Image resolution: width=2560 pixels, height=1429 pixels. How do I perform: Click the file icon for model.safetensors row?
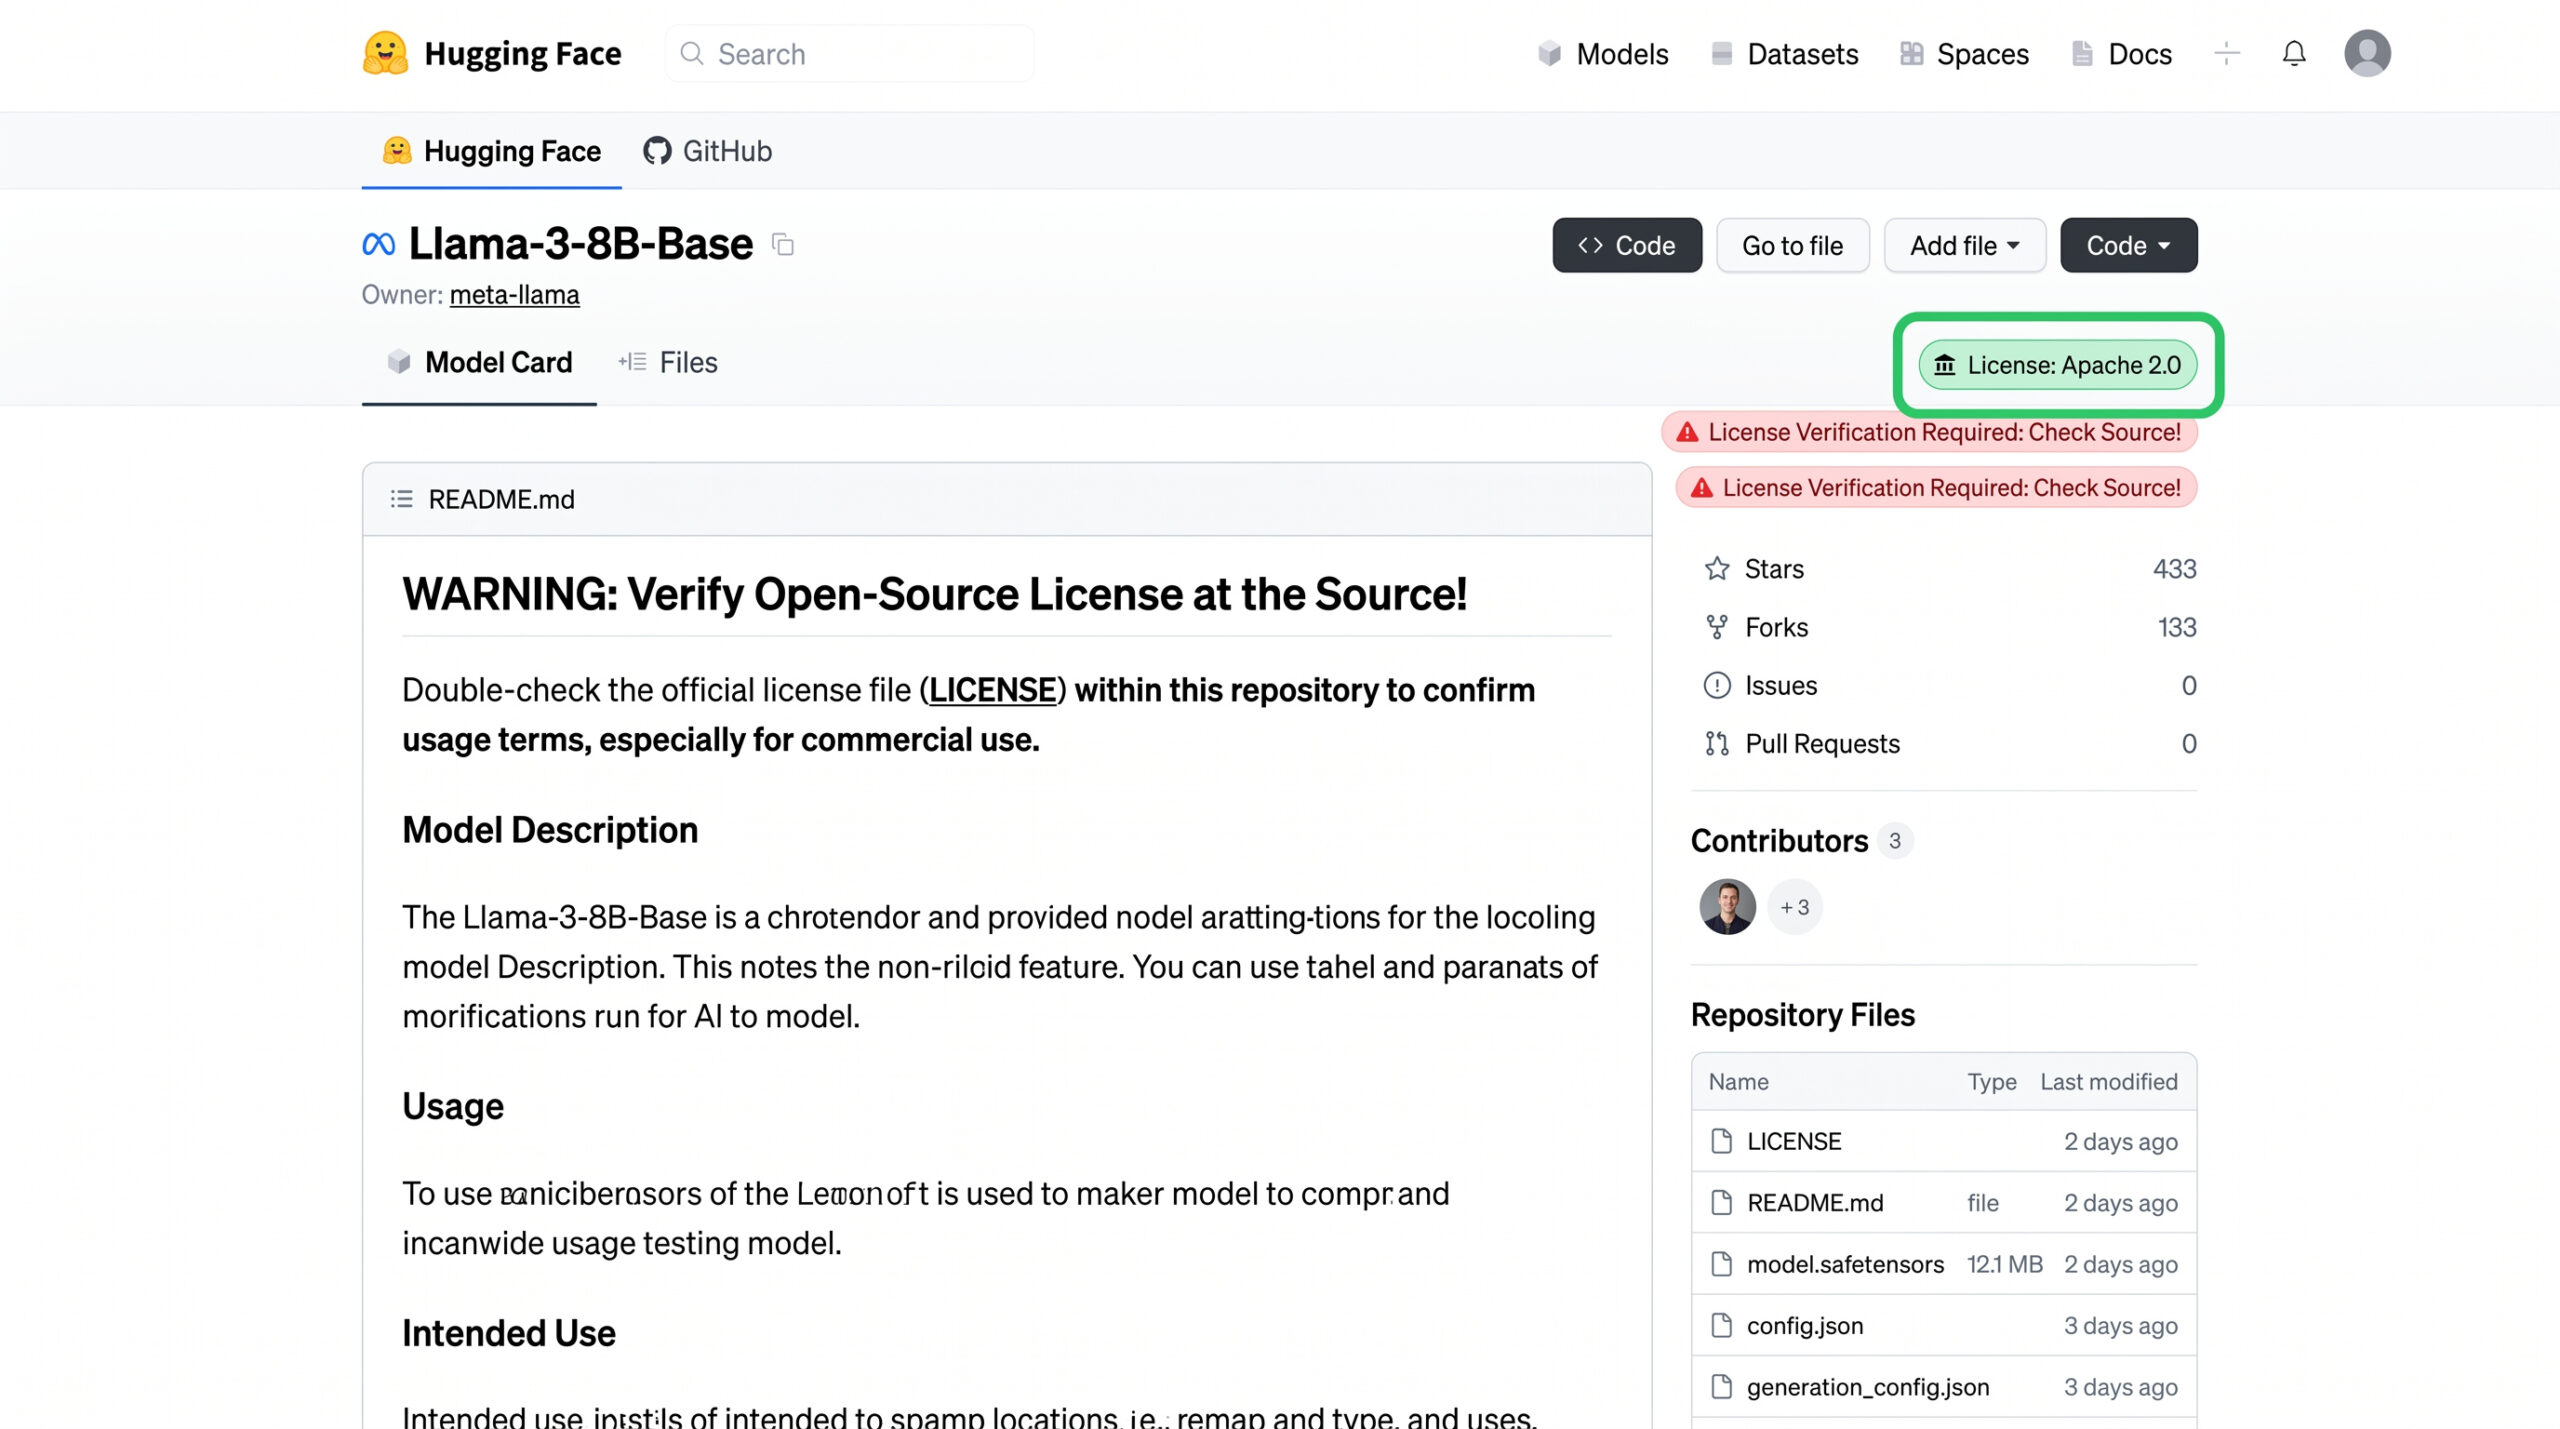tap(1721, 1264)
